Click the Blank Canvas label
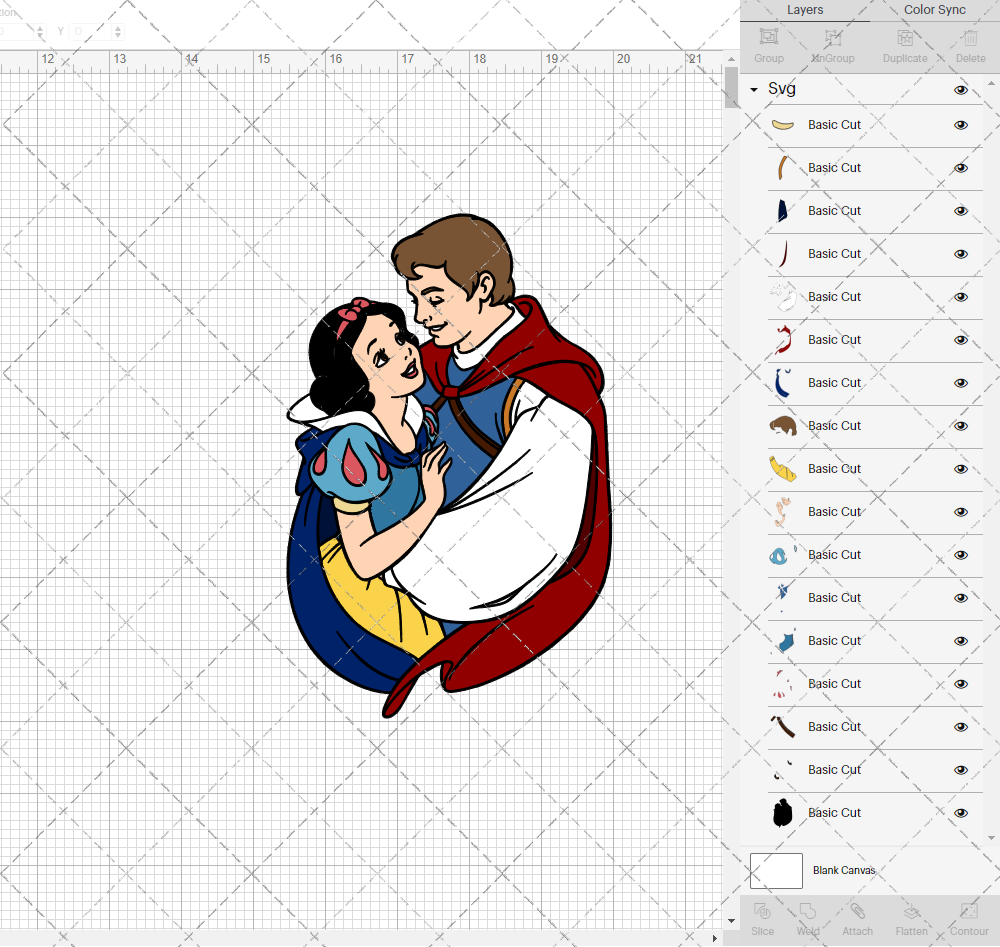This screenshot has height=947, width=1000. (x=844, y=870)
